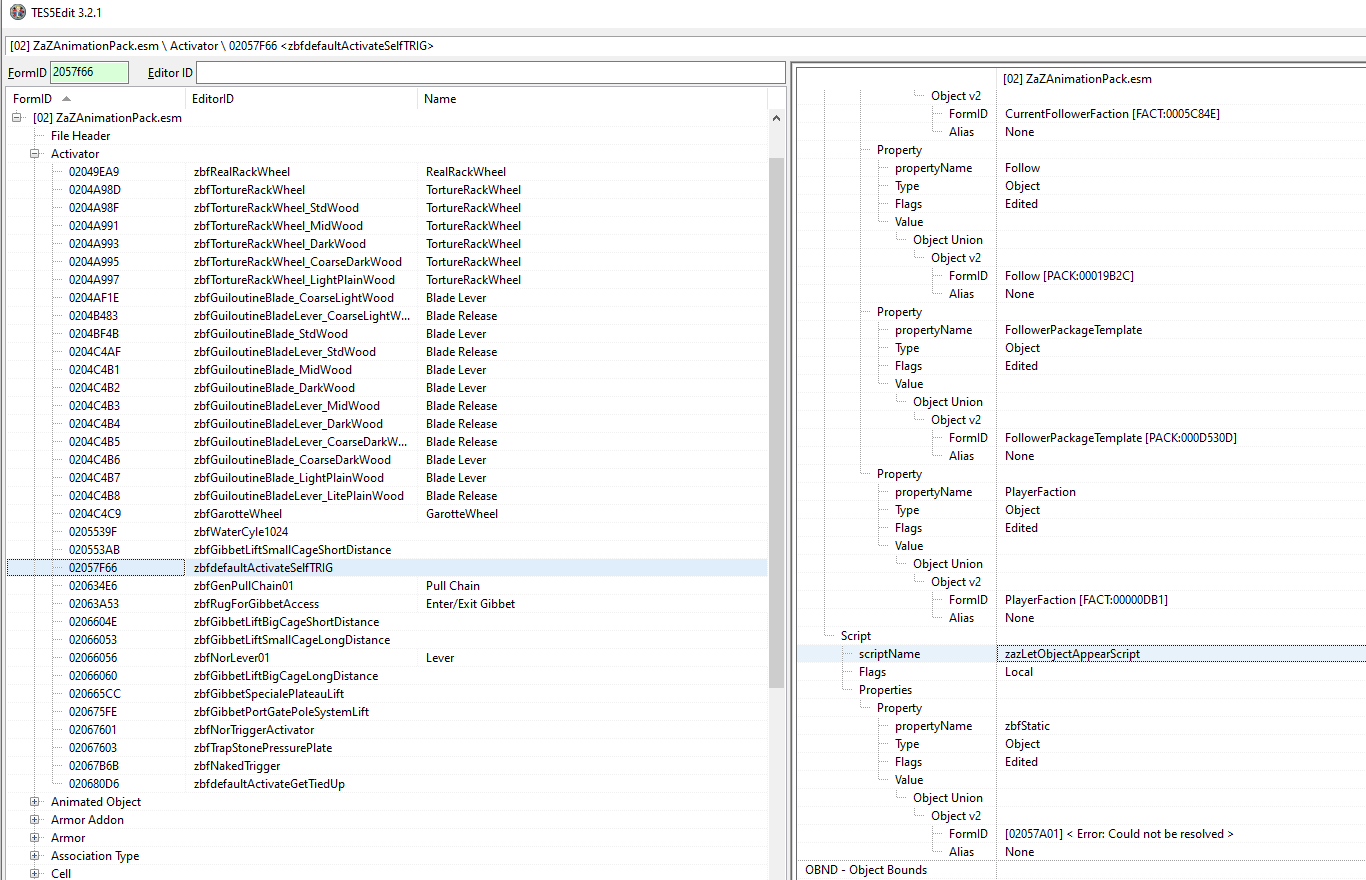Select zbfGuiloutineBlade_StdWood row
This screenshot has height=880, width=1366.
[x=387, y=334]
